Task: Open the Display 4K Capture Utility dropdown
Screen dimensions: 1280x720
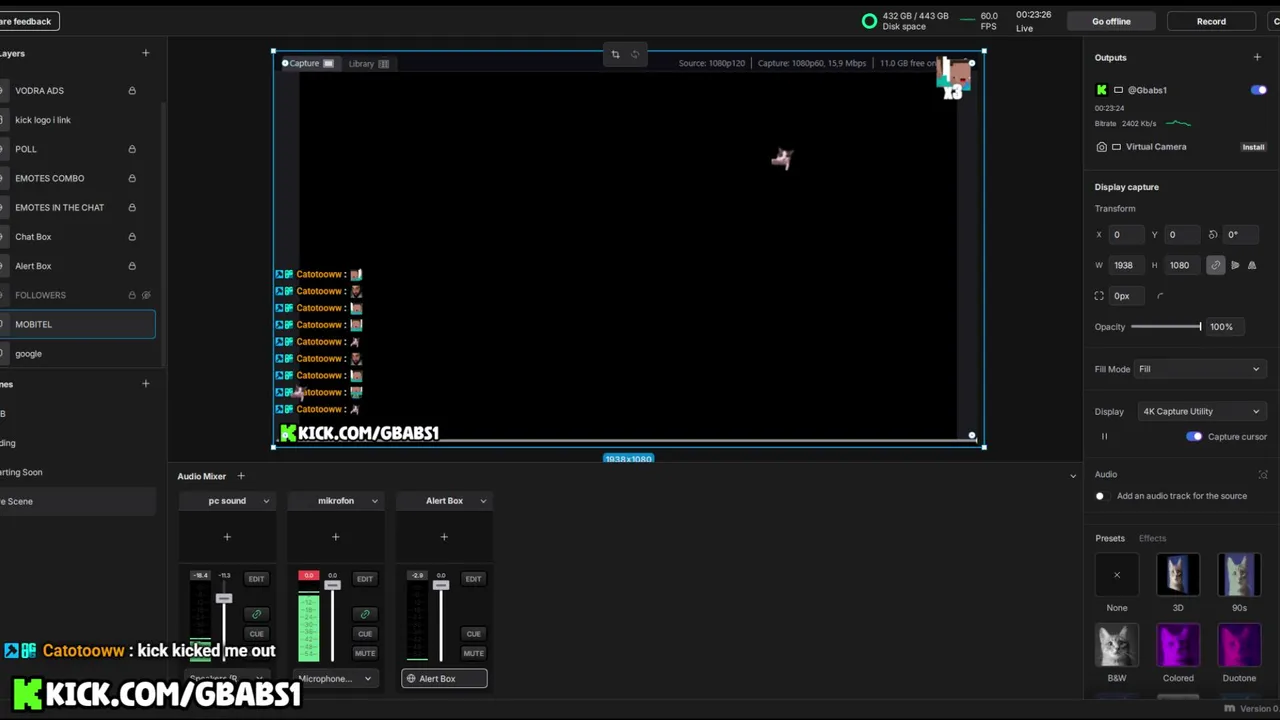Action: point(1202,412)
